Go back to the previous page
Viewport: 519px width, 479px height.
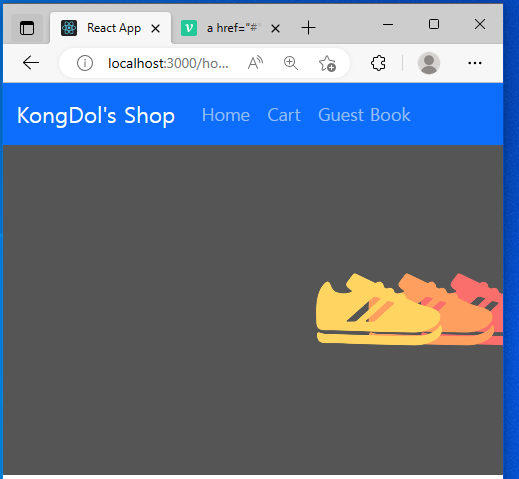31,63
